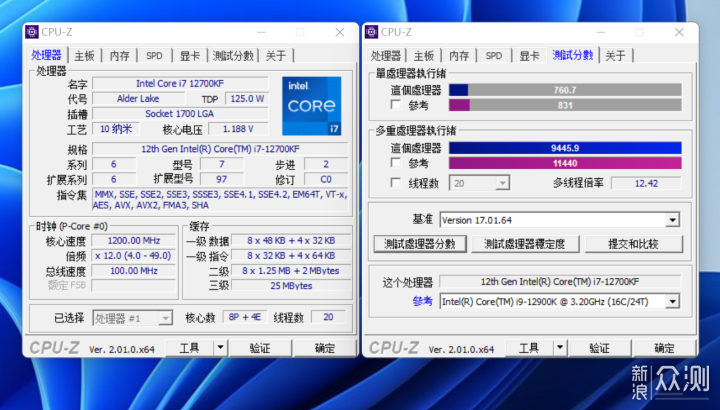
Task: Open 显卡 tab in right window
Action: (x=529, y=56)
